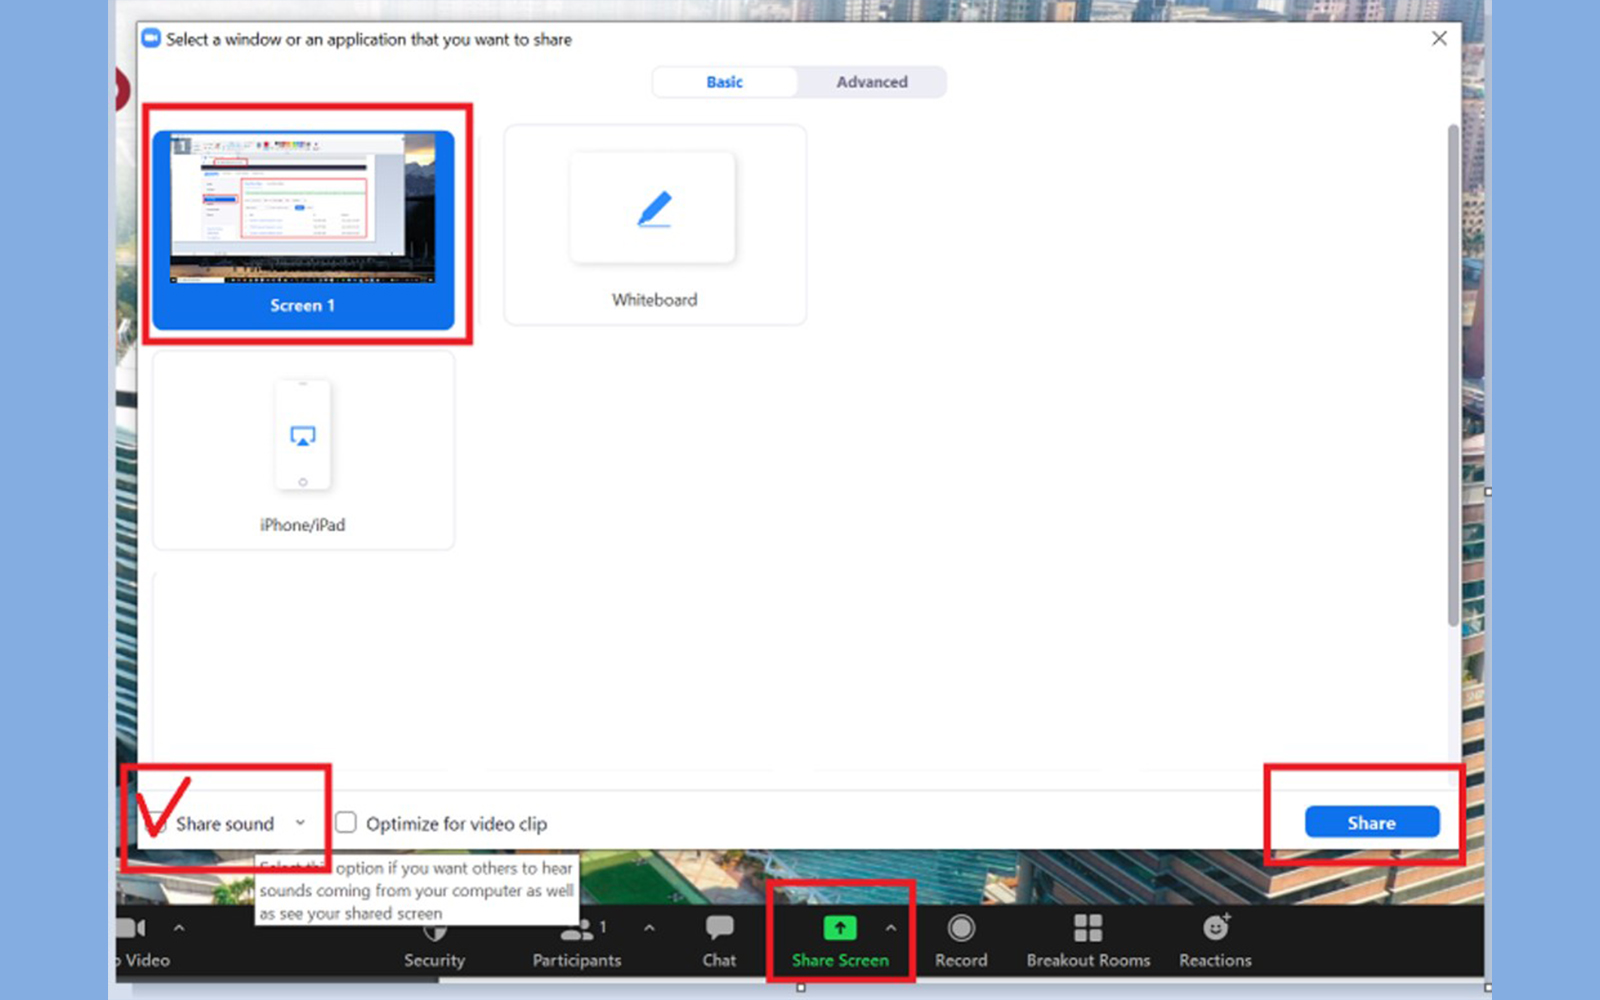Switch to the Advanced sharing tab
1600x1000 pixels.
(871, 82)
